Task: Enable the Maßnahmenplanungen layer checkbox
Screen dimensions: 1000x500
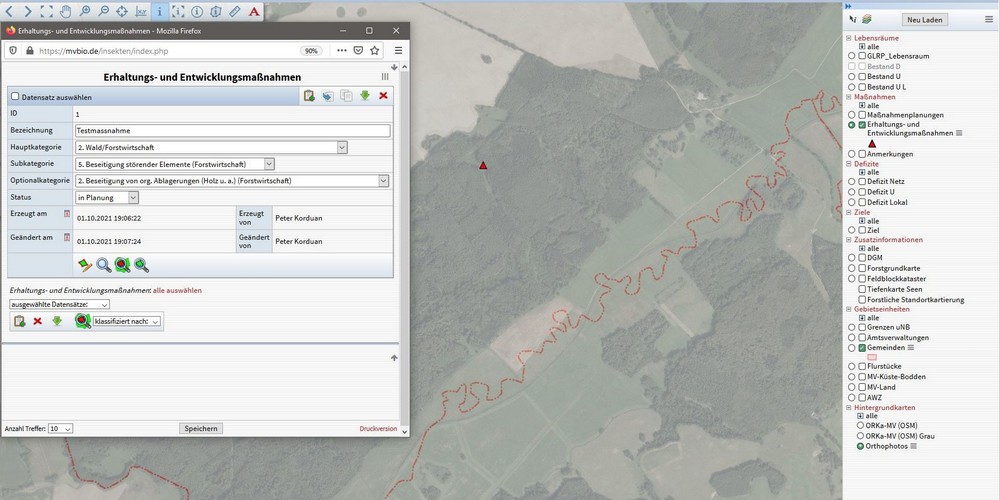Action: tap(862, 115)
